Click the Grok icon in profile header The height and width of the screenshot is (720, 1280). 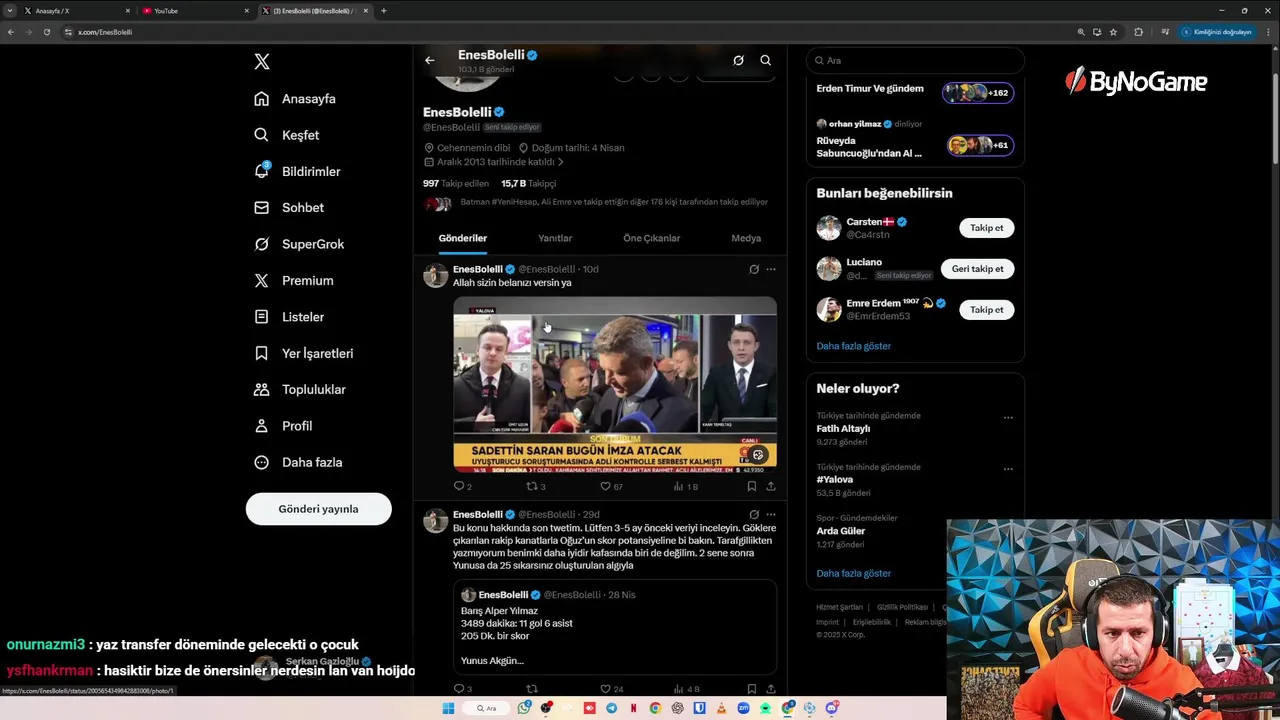(x=738, y=60)
